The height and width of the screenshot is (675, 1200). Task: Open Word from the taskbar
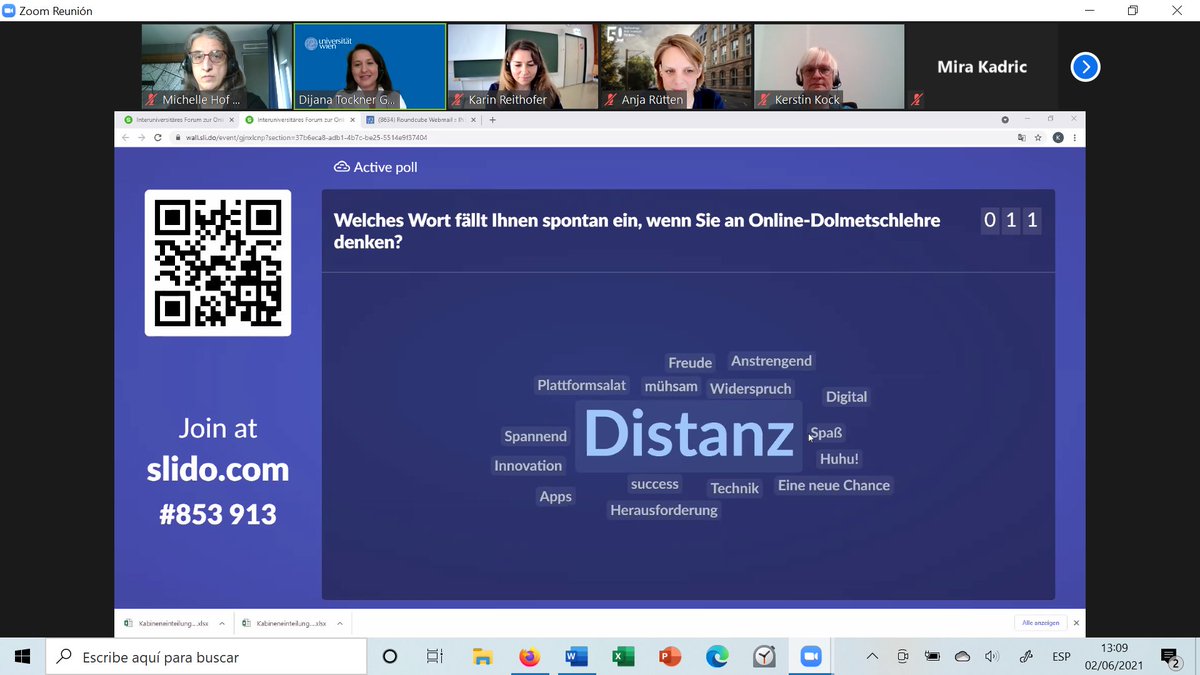coord(576,657)
